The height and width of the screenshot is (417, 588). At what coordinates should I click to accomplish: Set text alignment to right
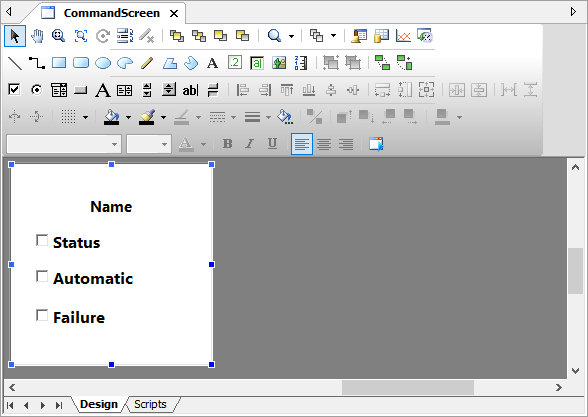tap(346, 144)
